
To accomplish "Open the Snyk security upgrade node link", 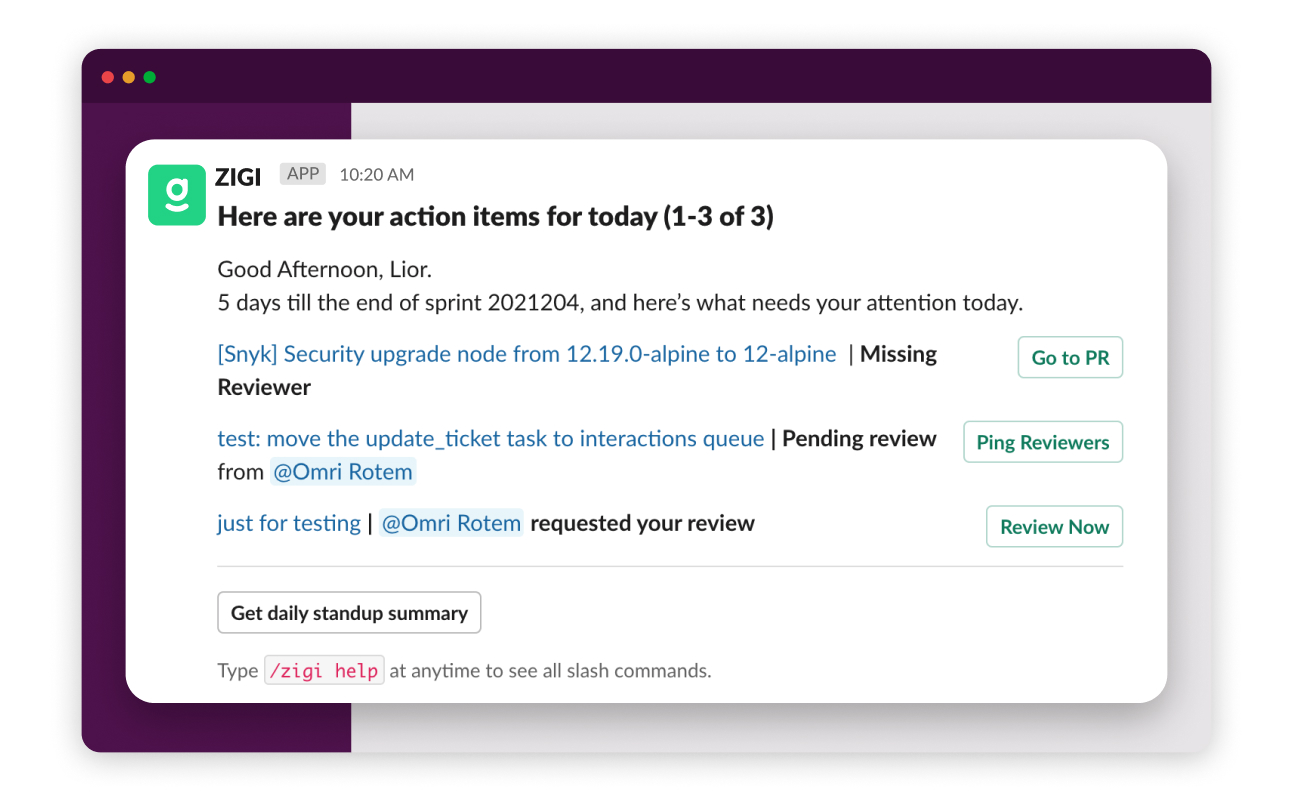I will click(x=526, y=354).
